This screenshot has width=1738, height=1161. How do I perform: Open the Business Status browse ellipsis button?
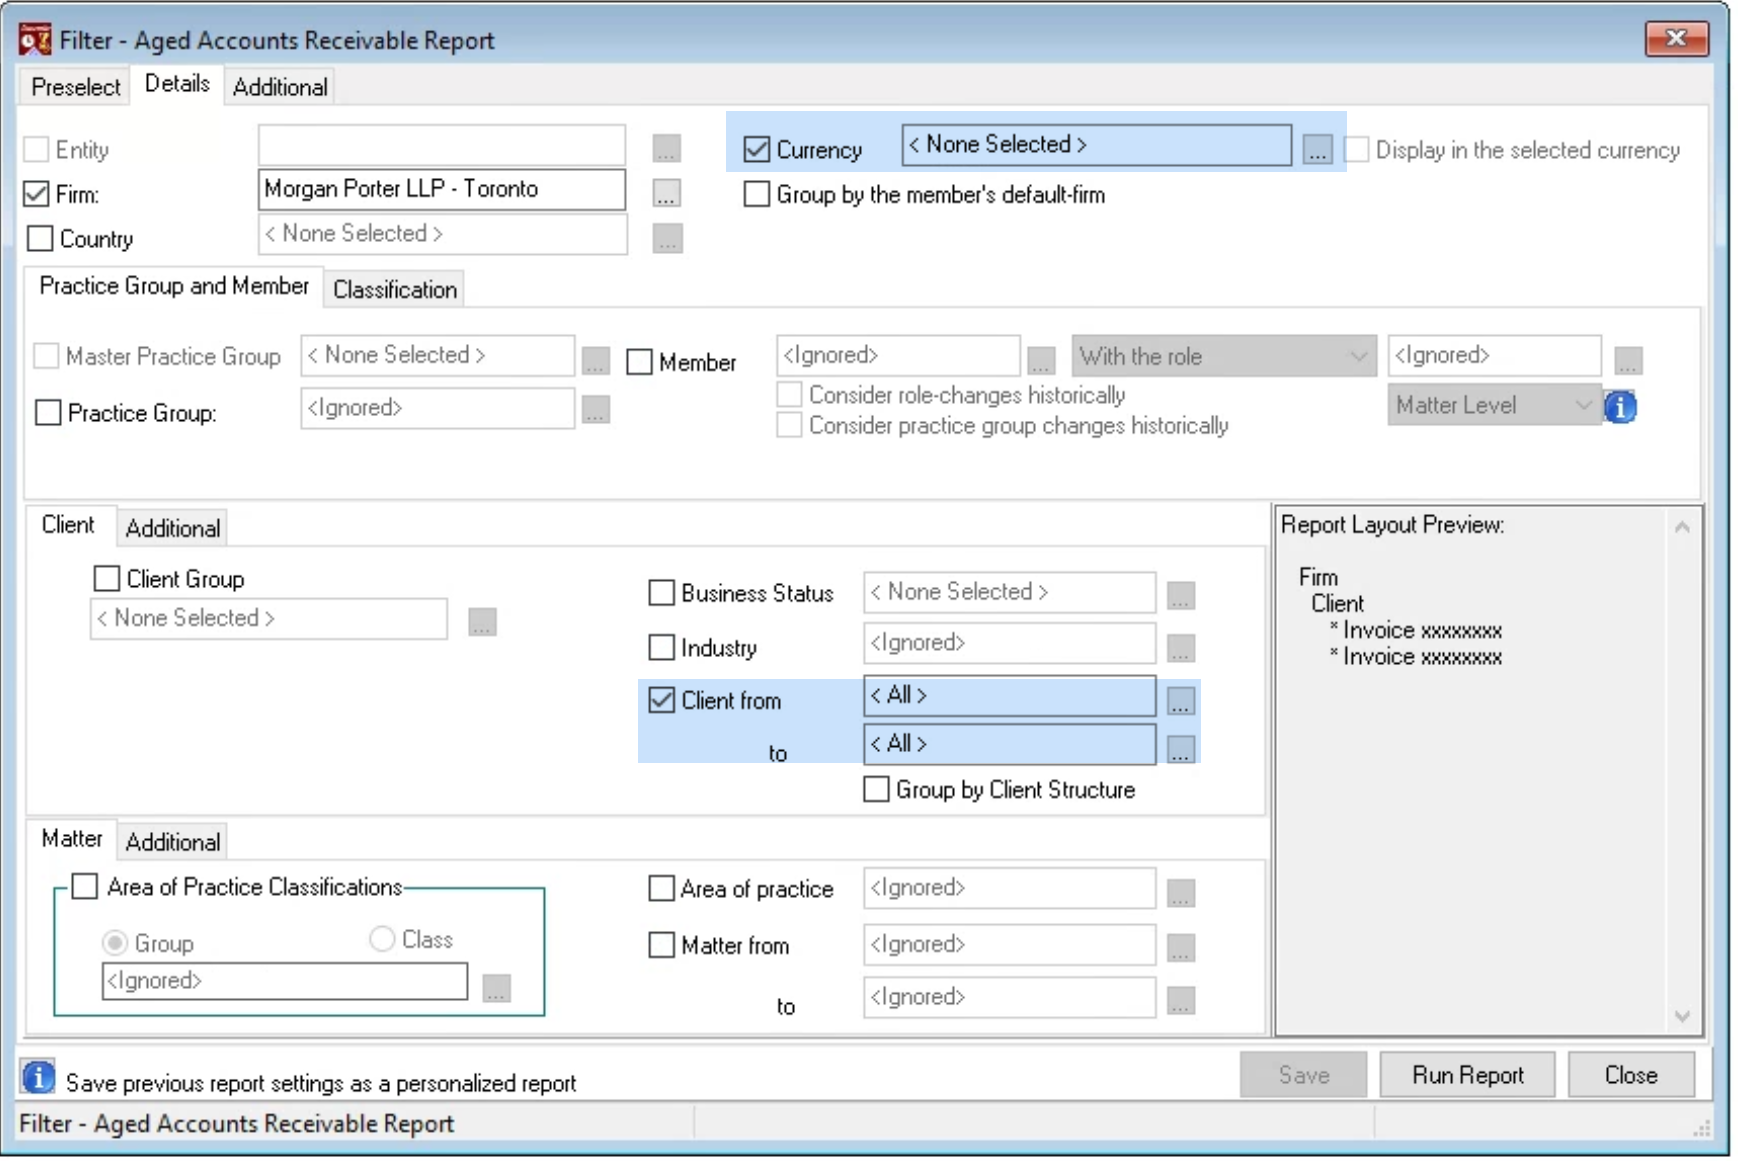pos(1181,595)
